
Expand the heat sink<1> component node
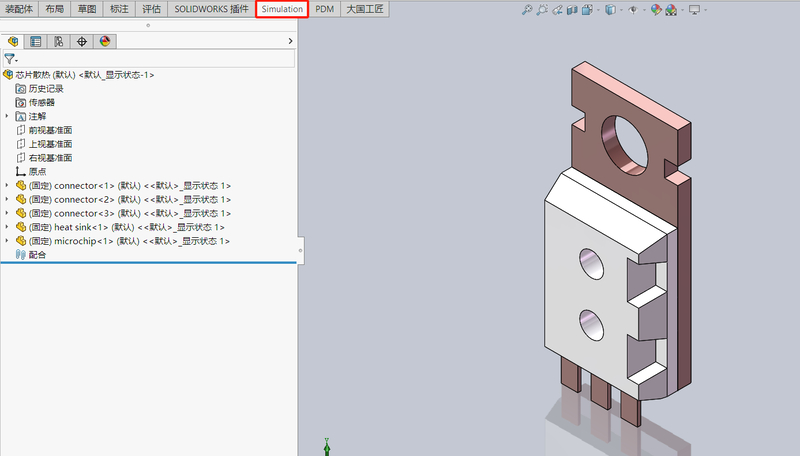click(x=8, y=227)
